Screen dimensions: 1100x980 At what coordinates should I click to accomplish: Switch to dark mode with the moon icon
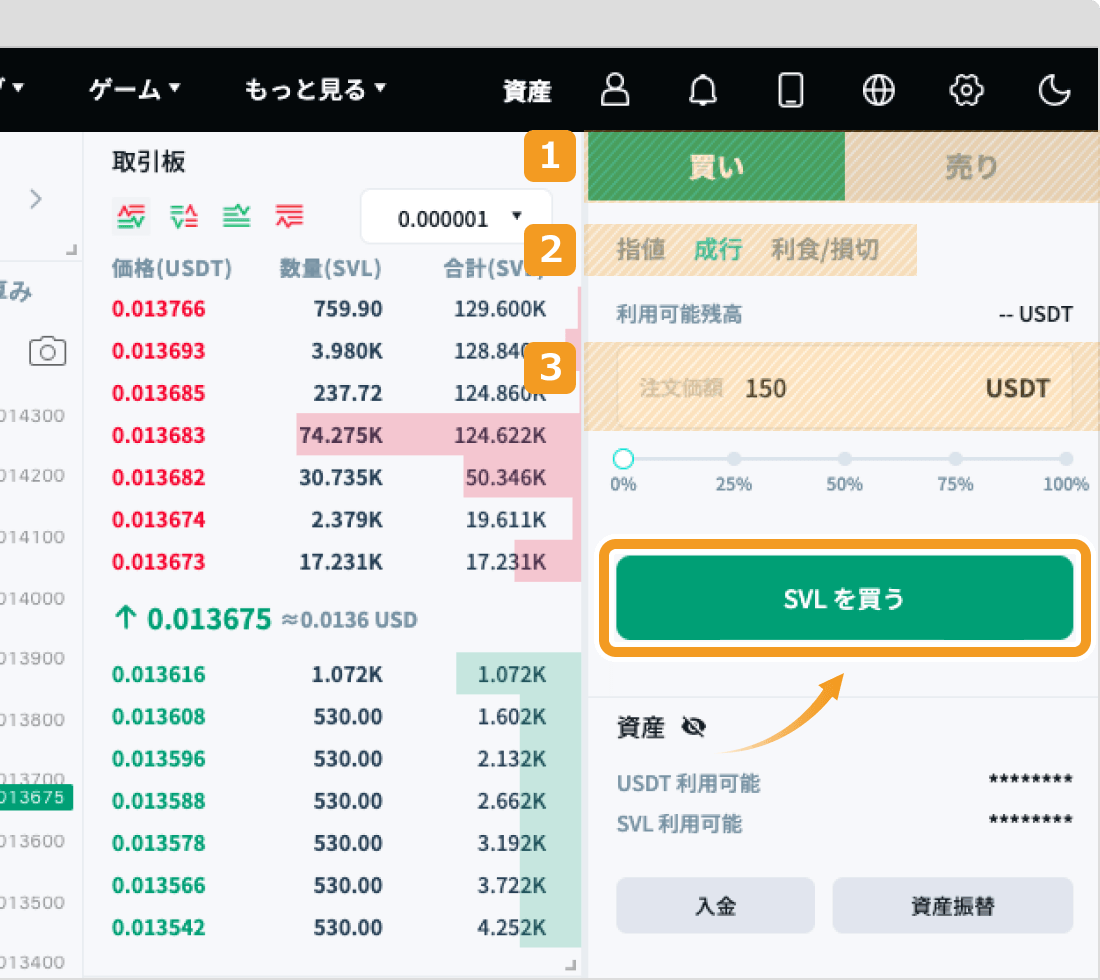1054,90
